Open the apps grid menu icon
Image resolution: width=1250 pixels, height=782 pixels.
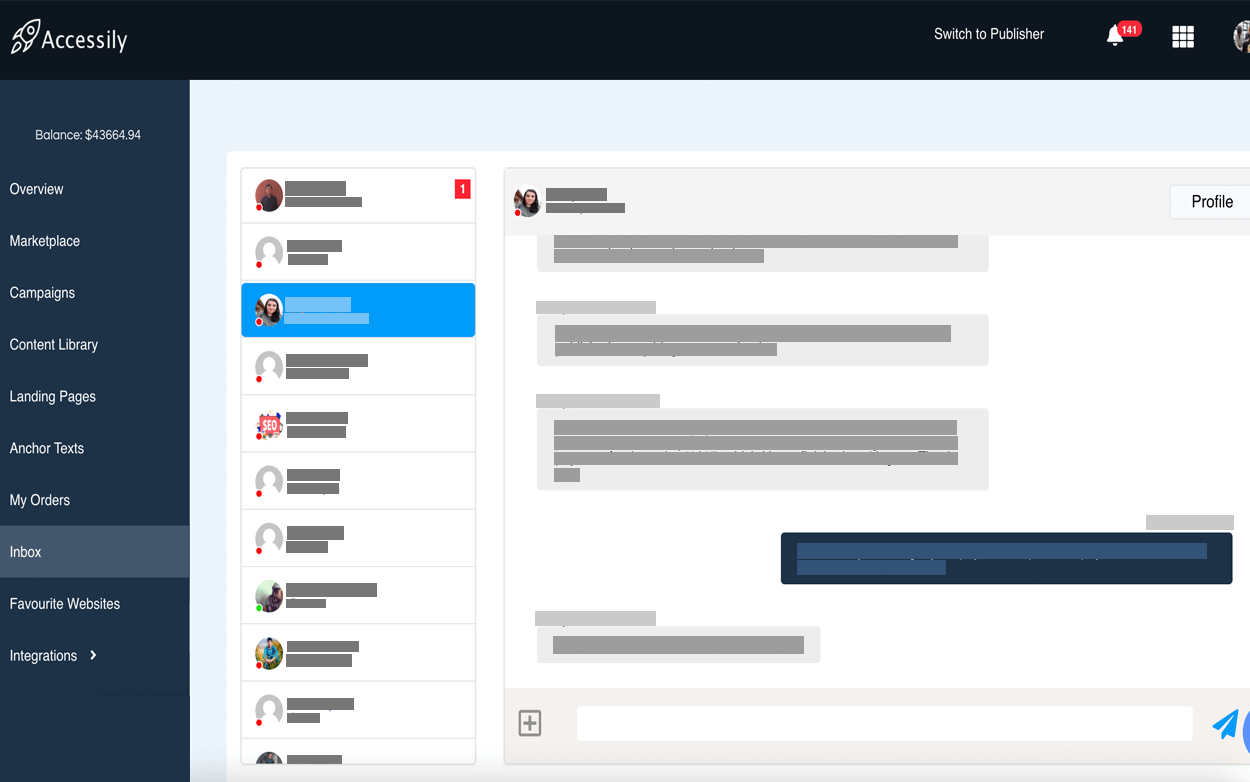[x=1183, y=37]
